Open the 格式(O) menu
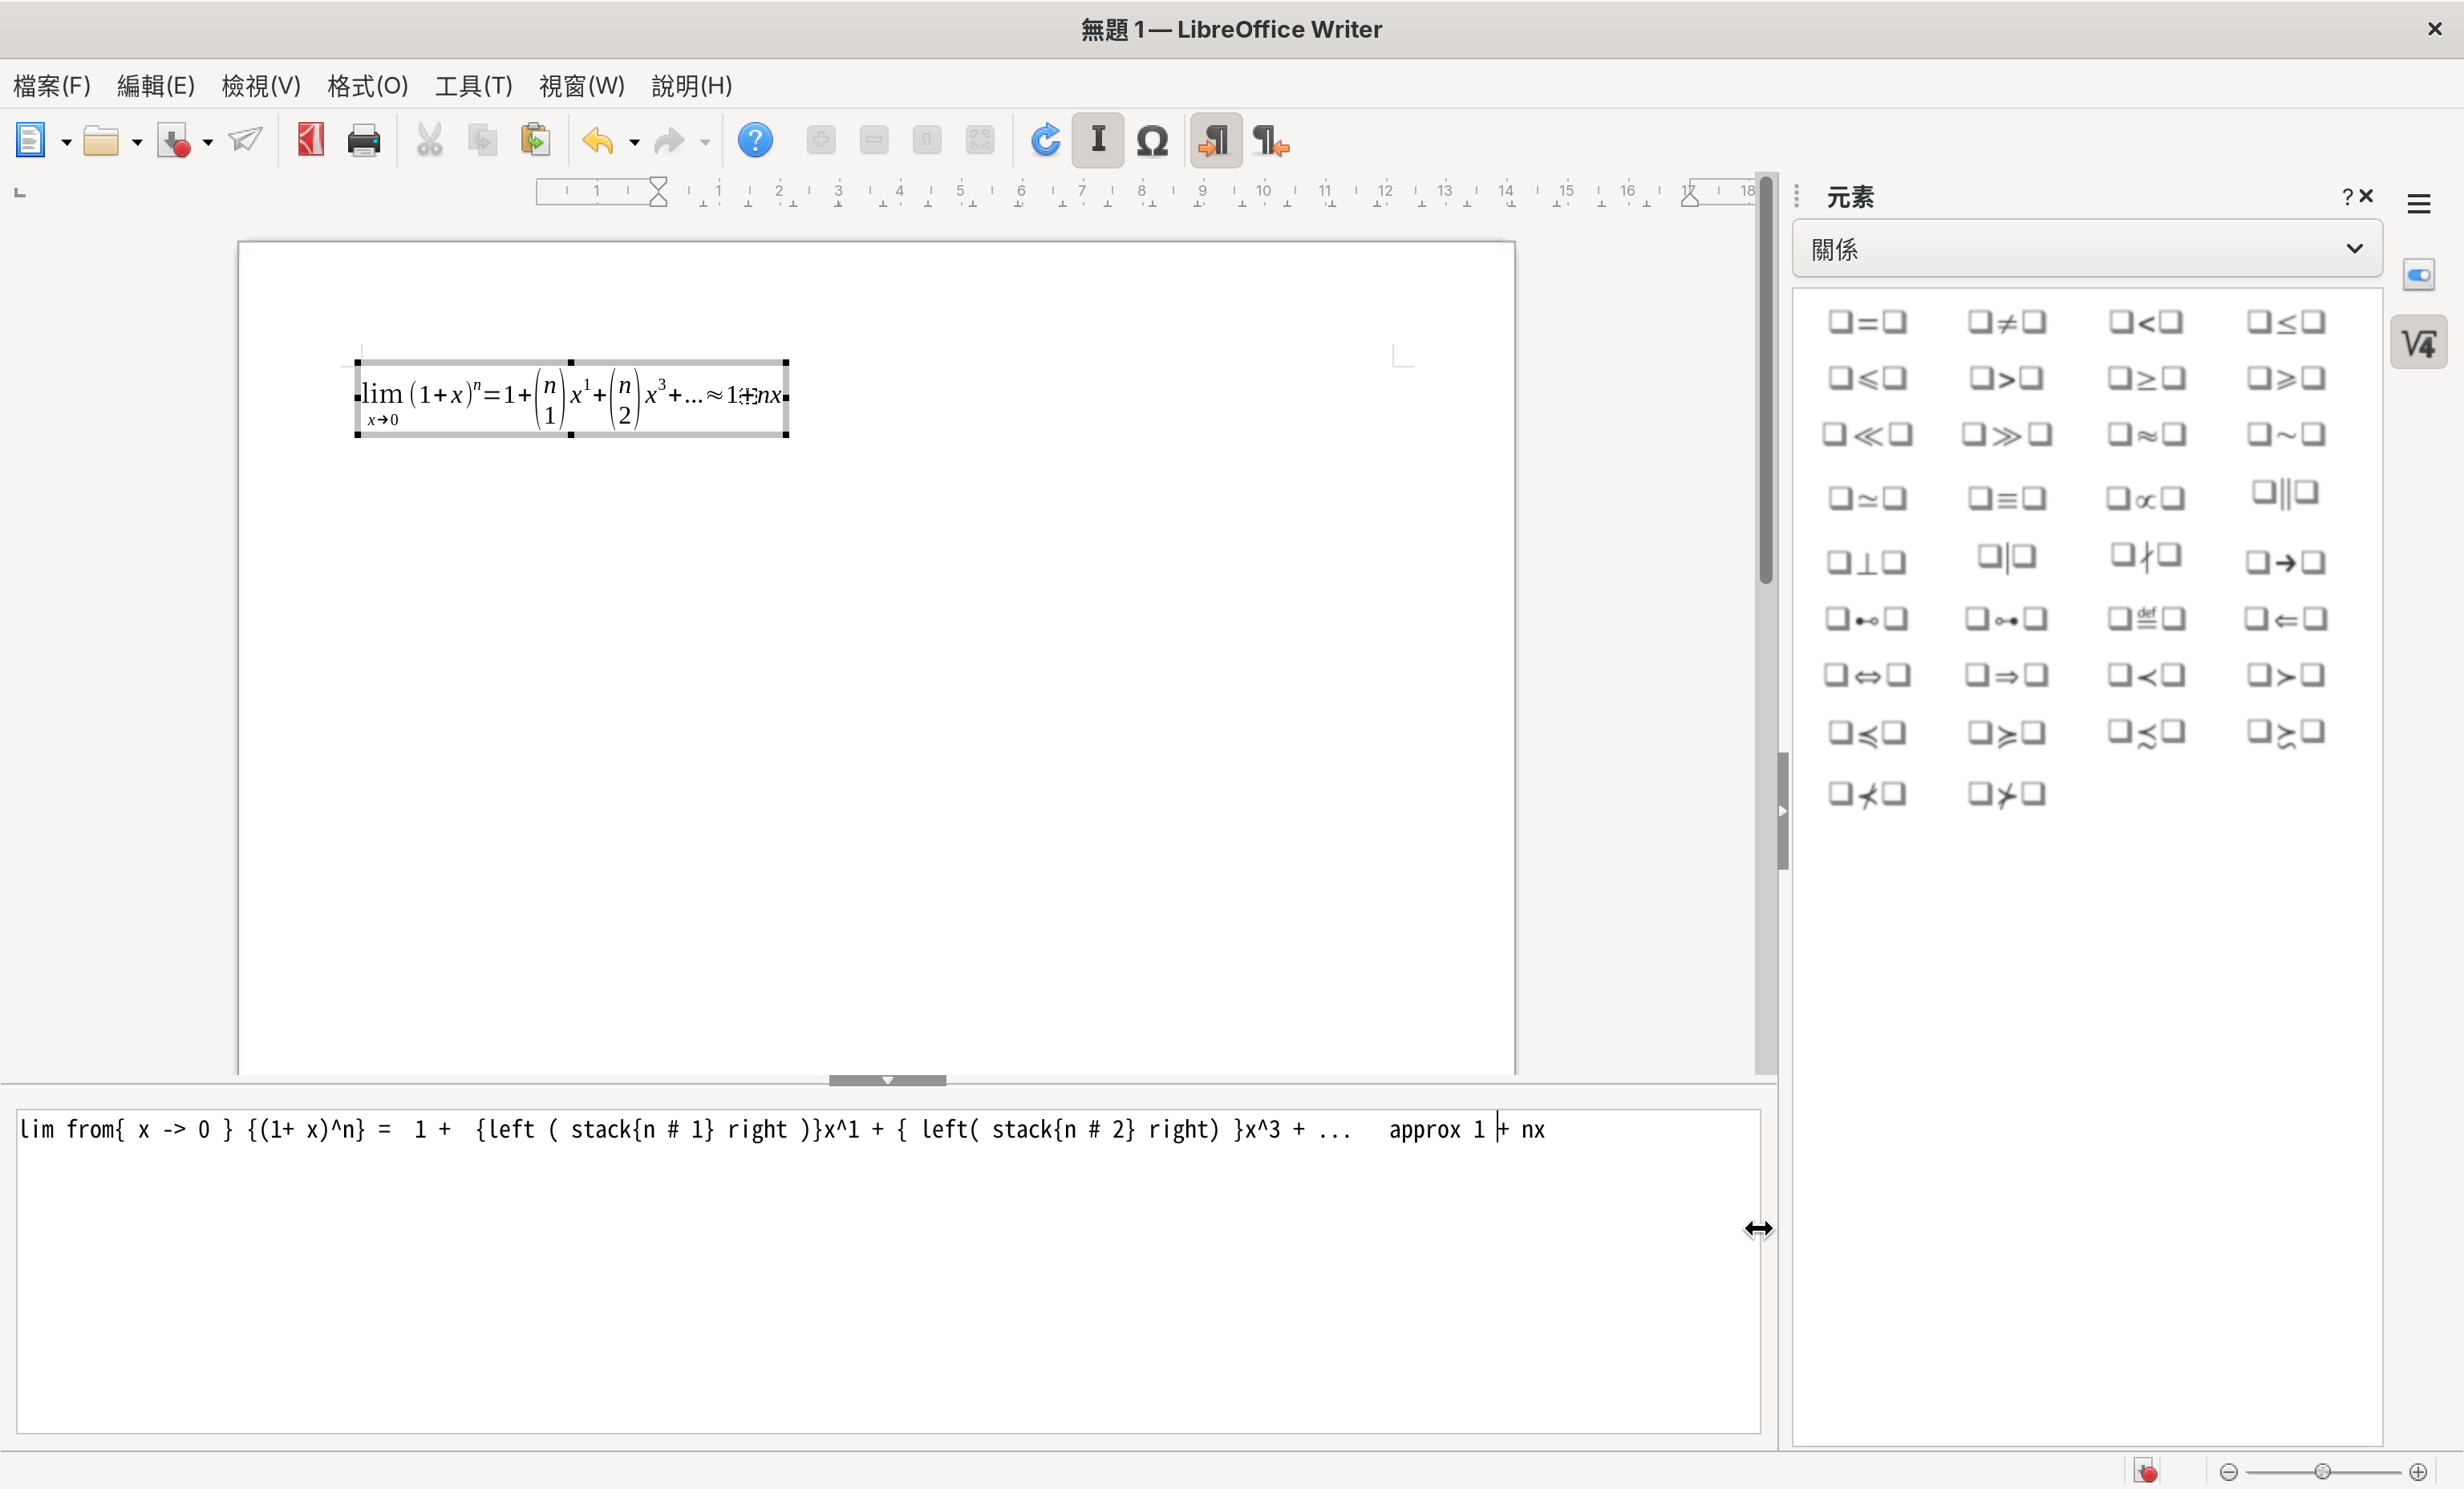This screenshot has width=2464, height=1489. pyautogui.click(x=367, y=86)
